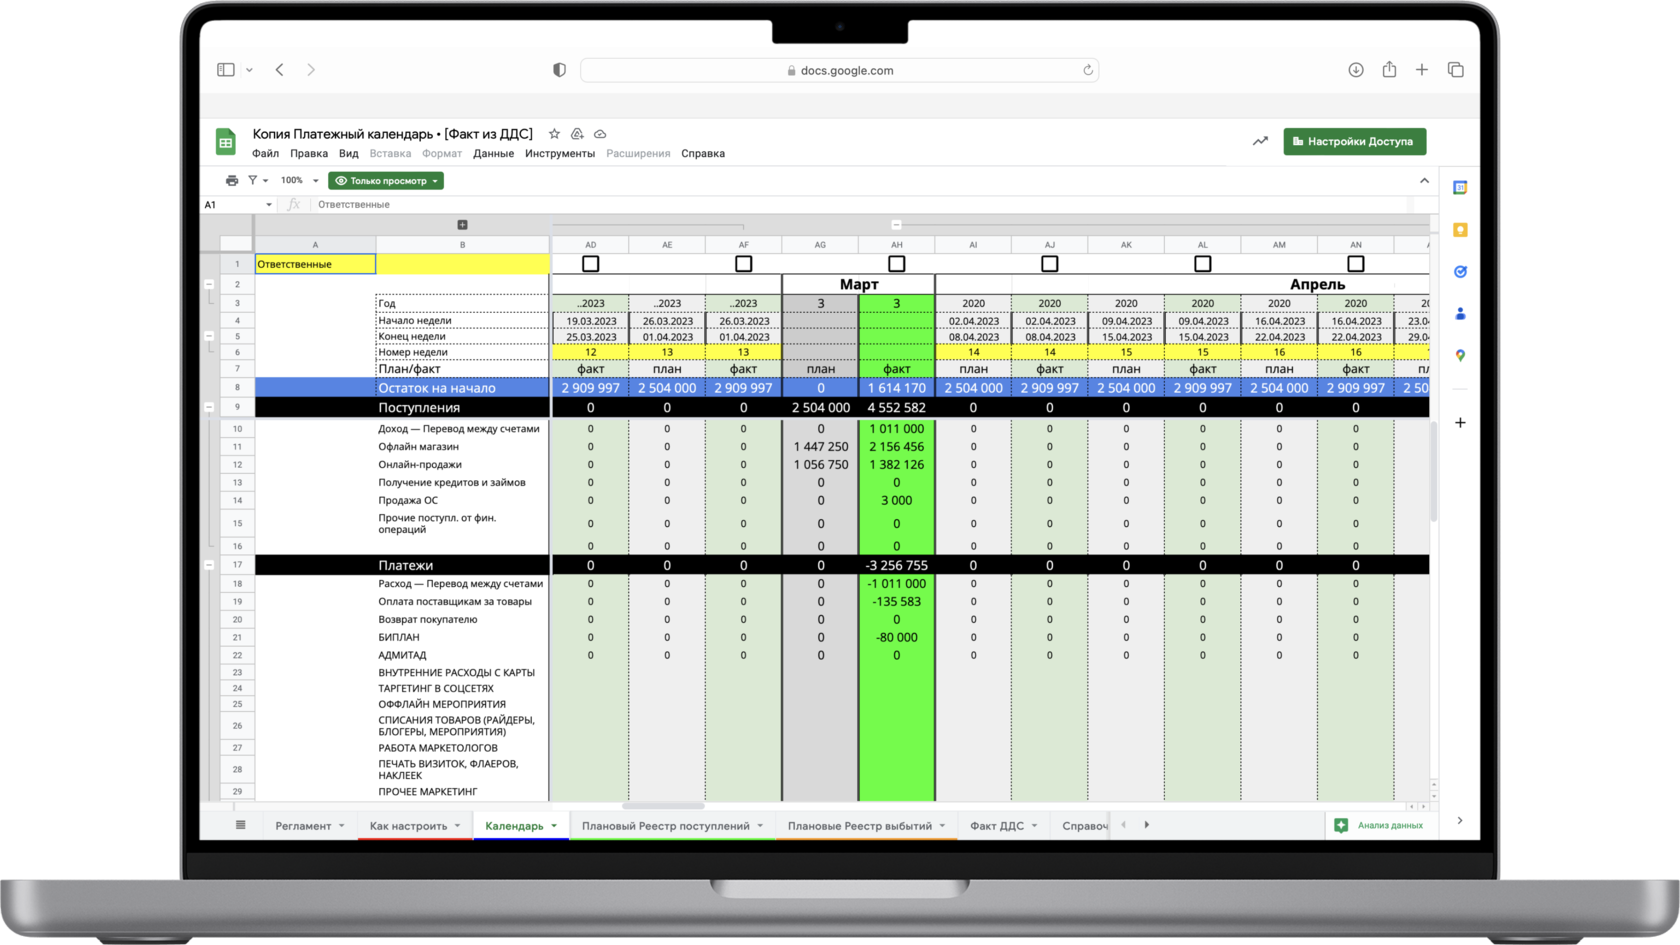
Task: Open the zoom 100% dropdown
Action: tap(299, 181)
